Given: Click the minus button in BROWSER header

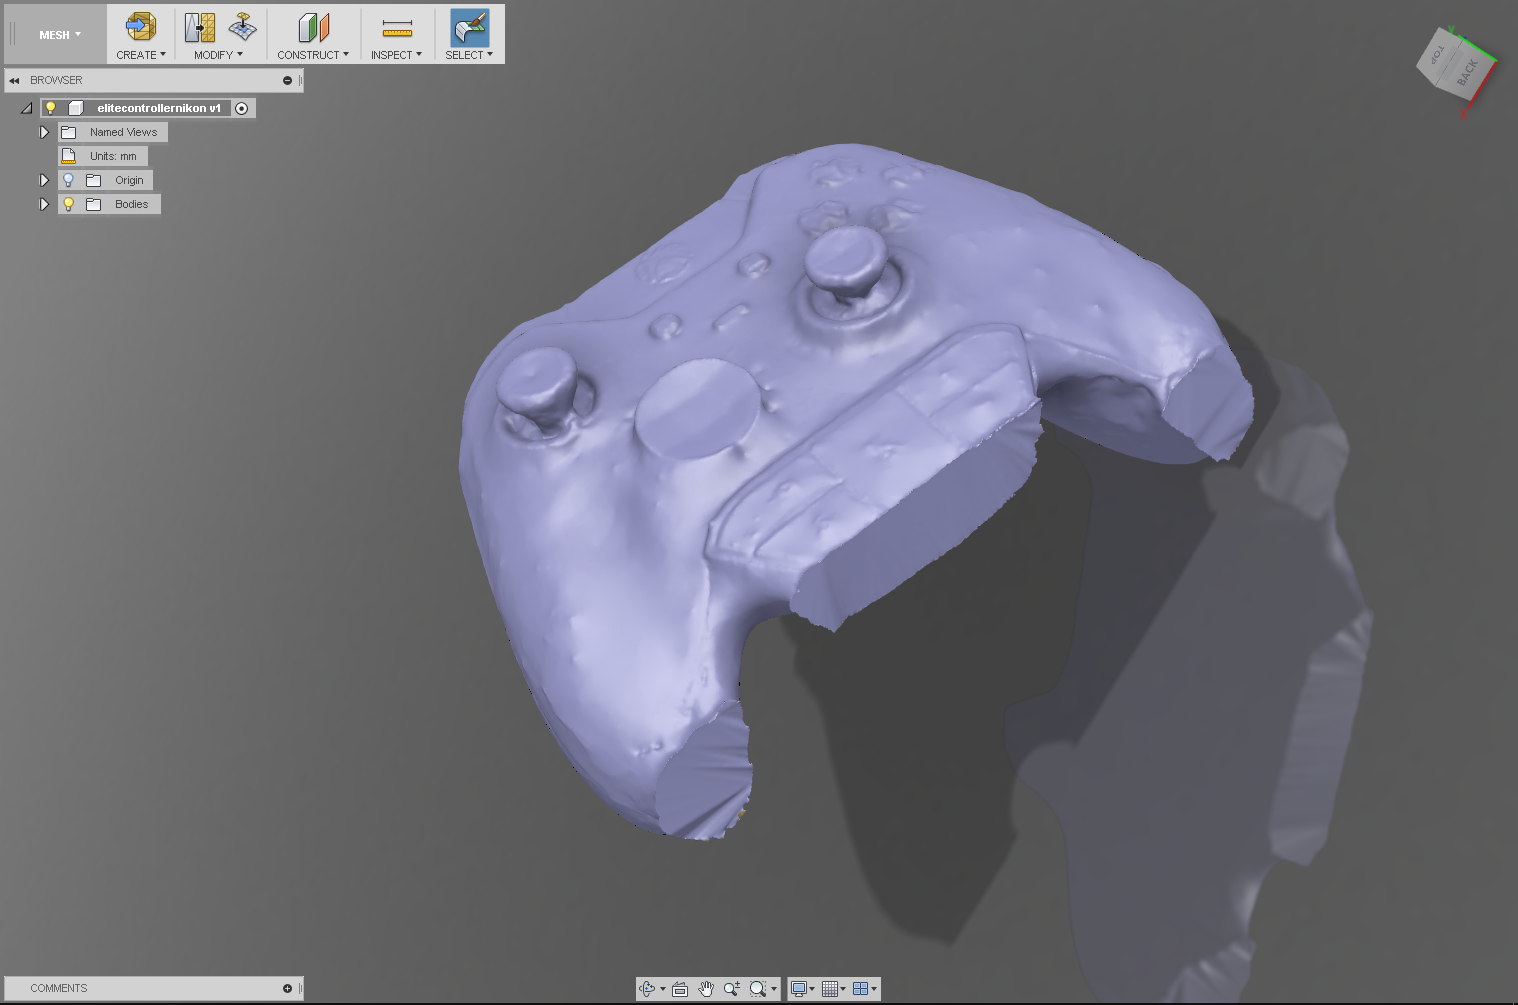Looking at the screenshot, I should pyautogui.click(x=287, y=80).
